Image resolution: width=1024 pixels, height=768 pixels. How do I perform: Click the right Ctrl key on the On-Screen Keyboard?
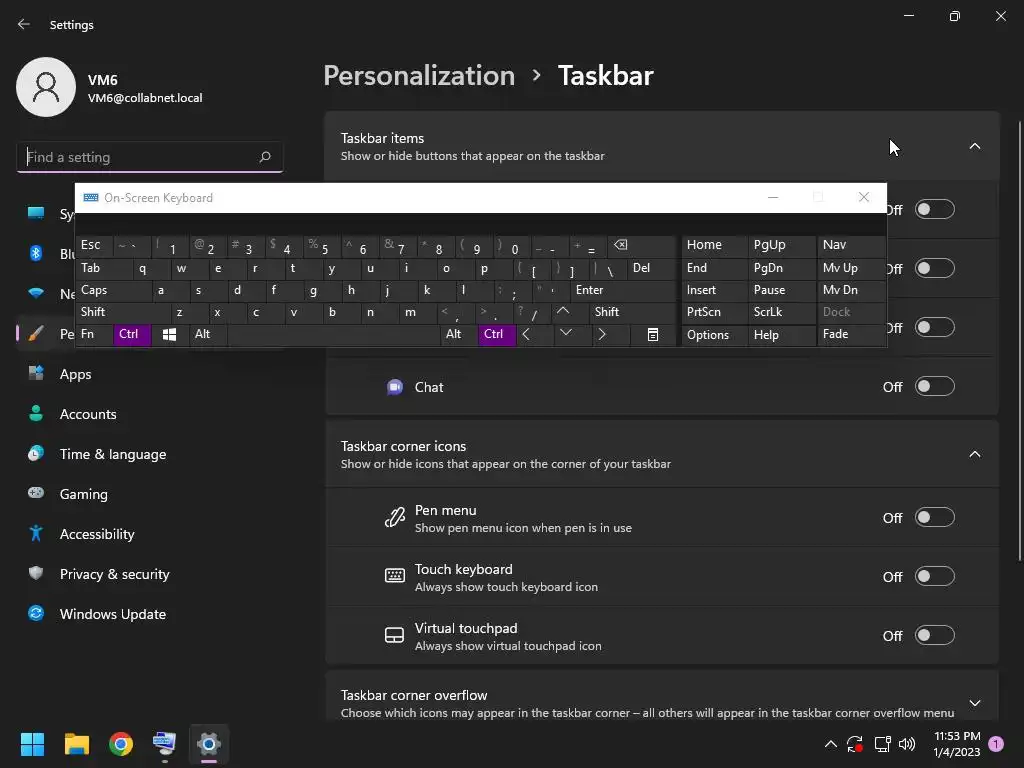496,334
